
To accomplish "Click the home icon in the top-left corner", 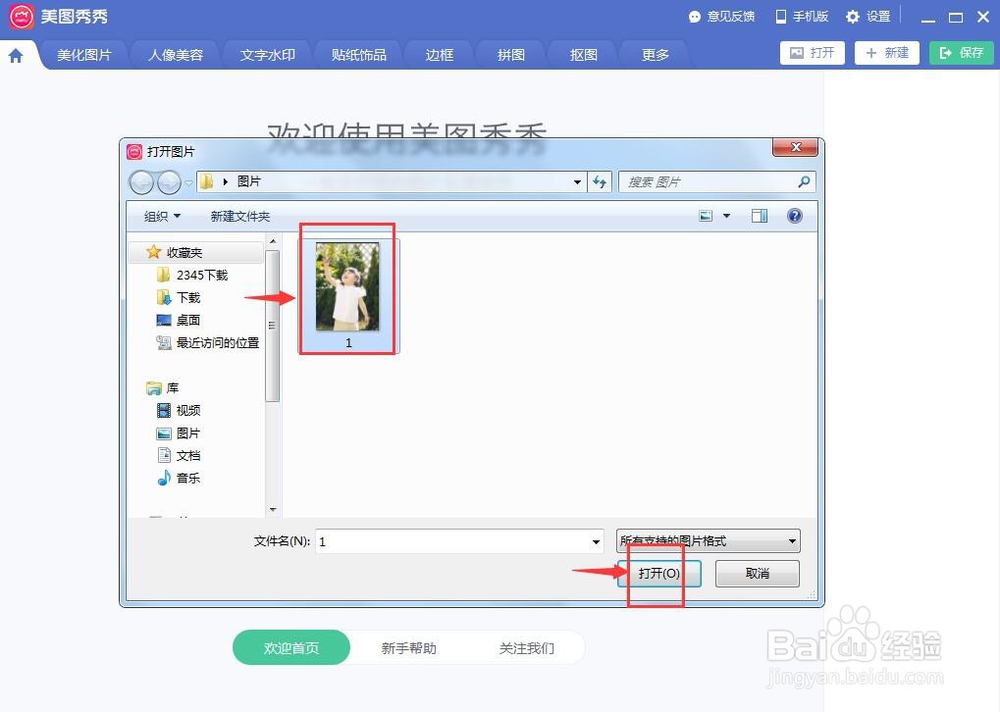I will 16,54.
